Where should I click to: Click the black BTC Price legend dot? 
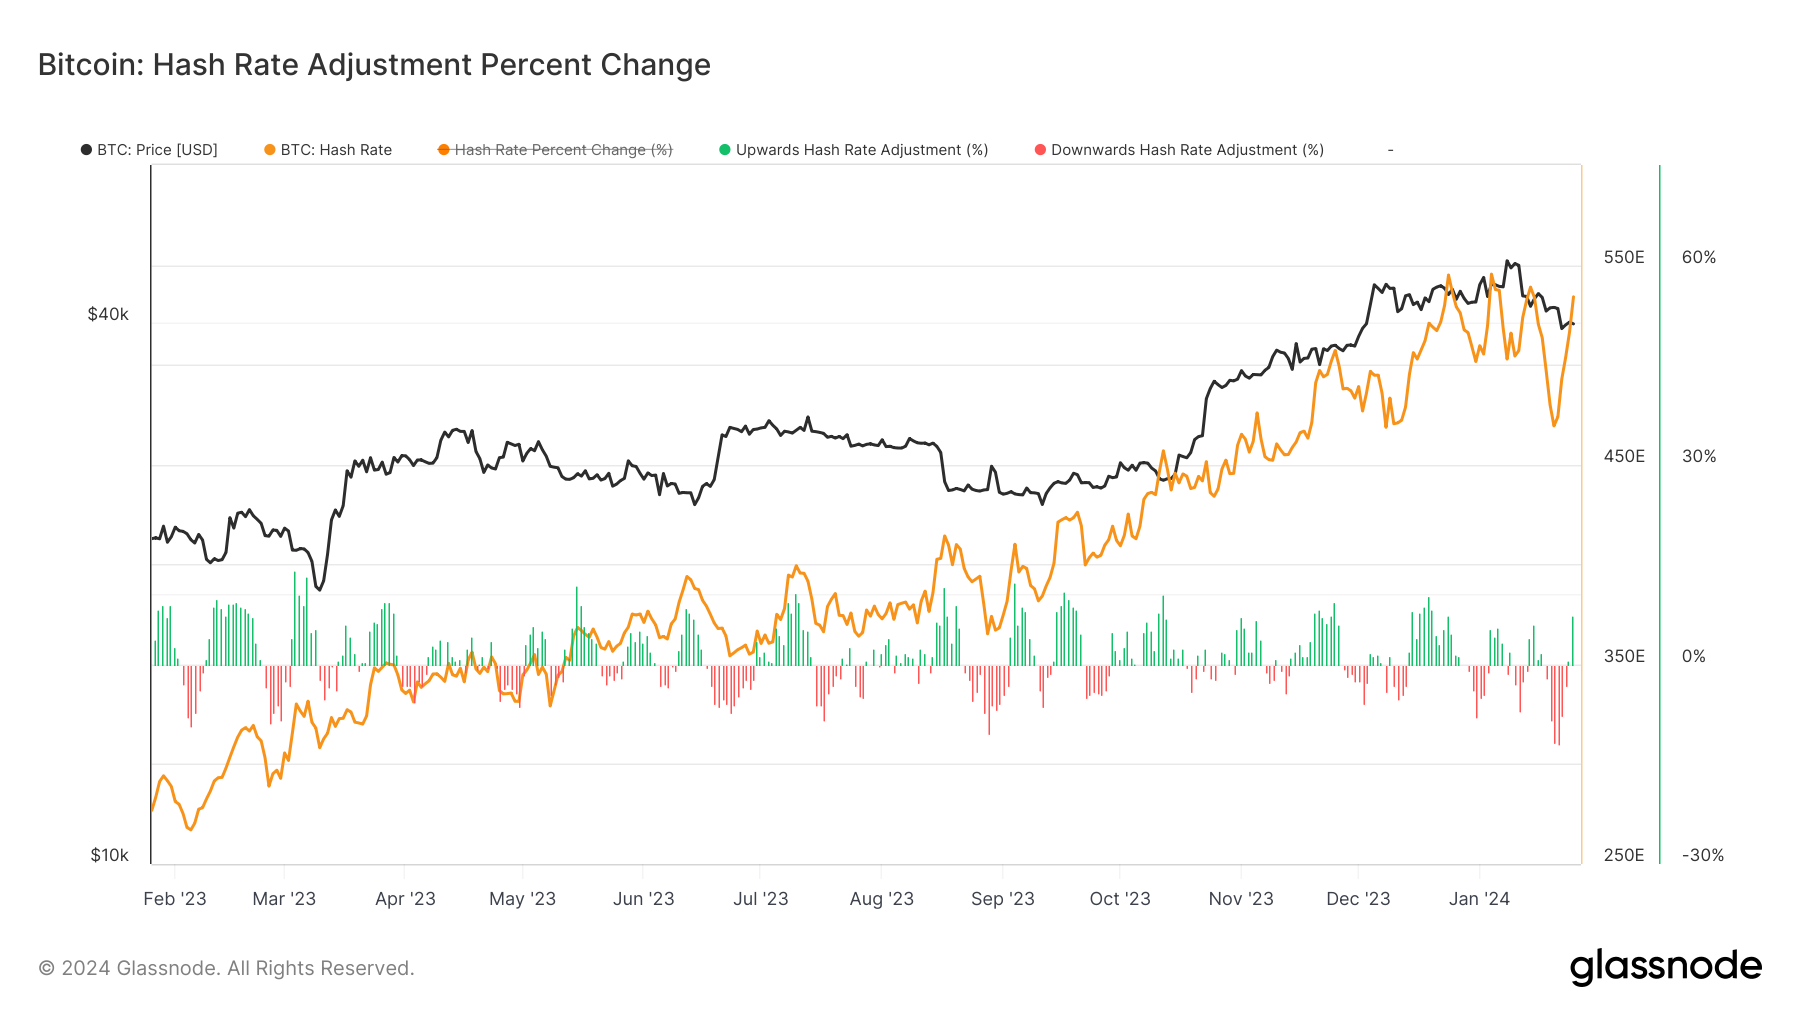pyautogui.click(x=86, y=150)
